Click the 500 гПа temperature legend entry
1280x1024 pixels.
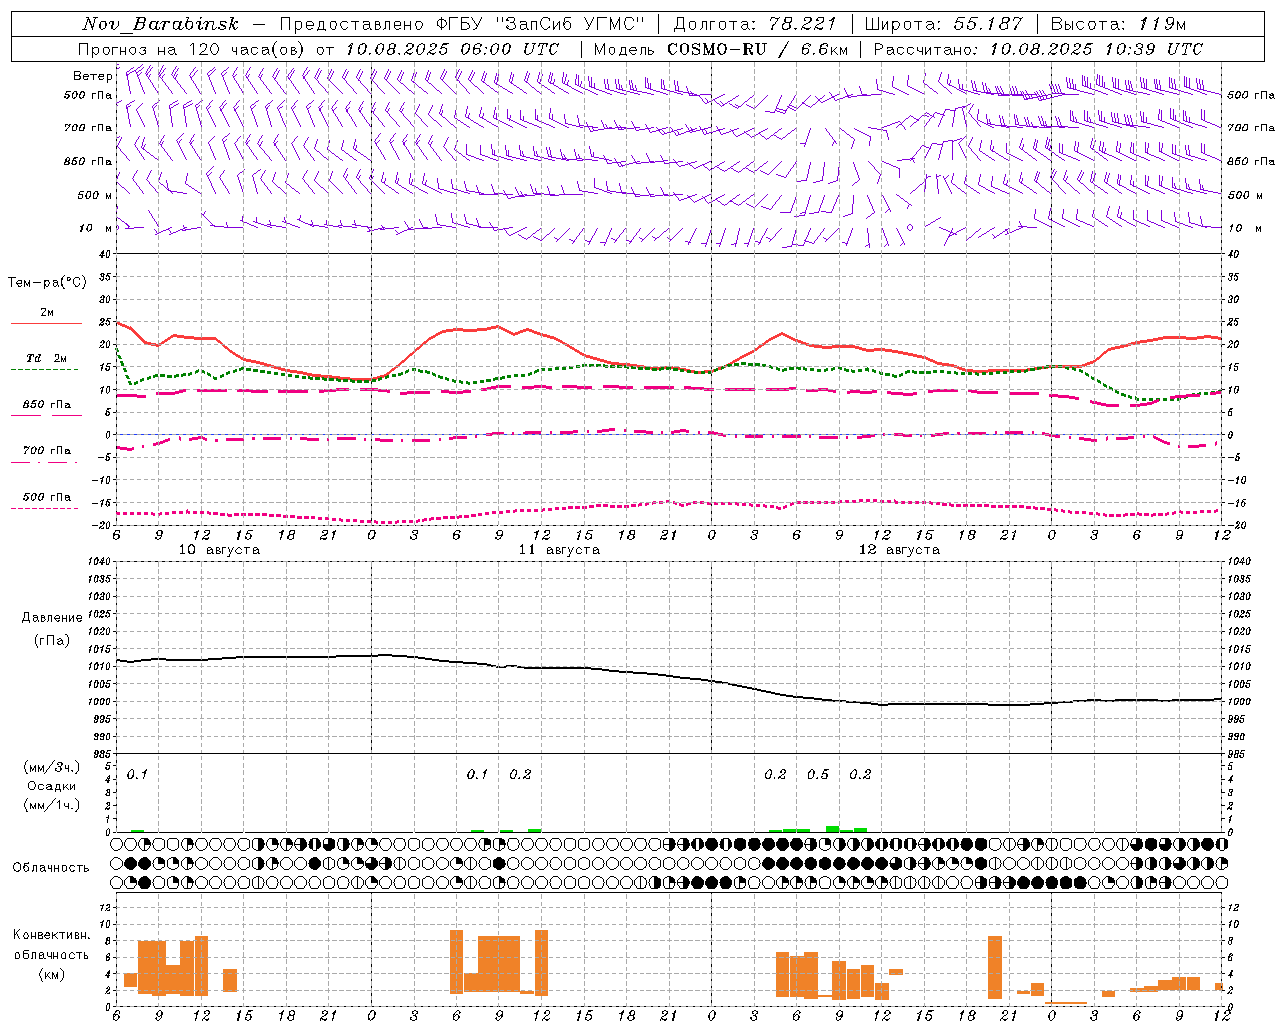click(x=47, y=497)
